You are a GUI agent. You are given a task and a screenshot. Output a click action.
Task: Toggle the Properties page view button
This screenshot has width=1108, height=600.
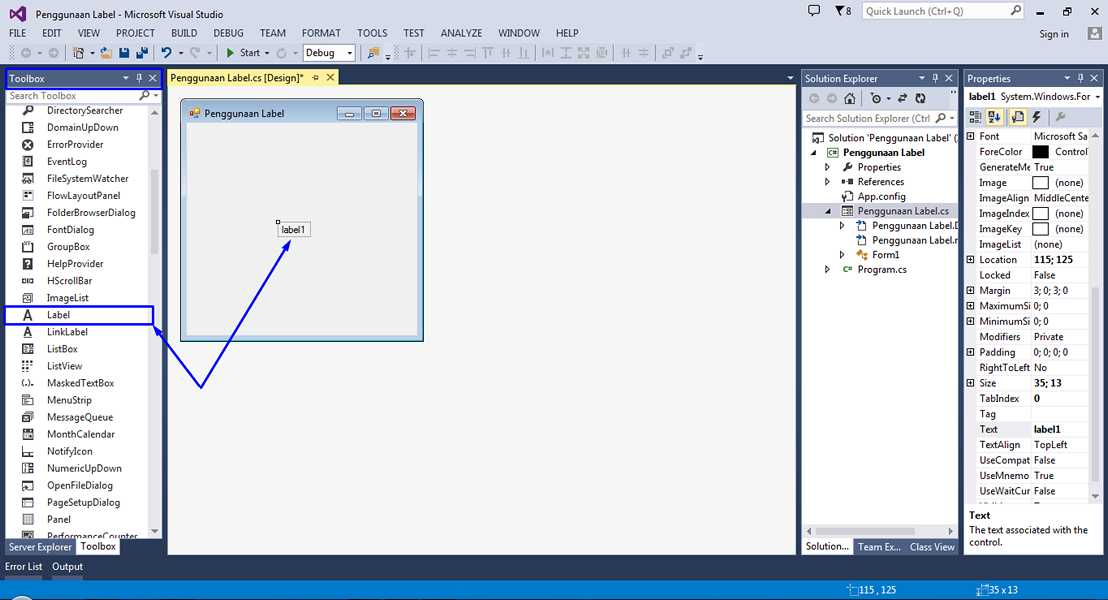pos(1018,117)
